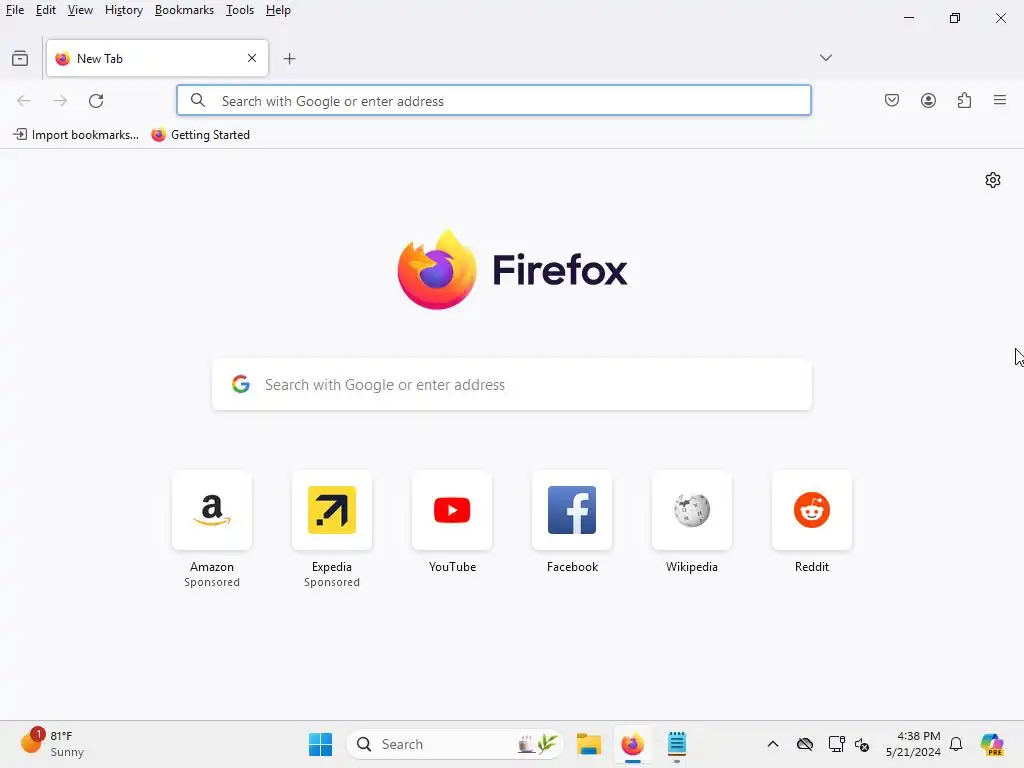Click the page's center Google search box
Screen dimensions: 1024x768
click(512, 385)
